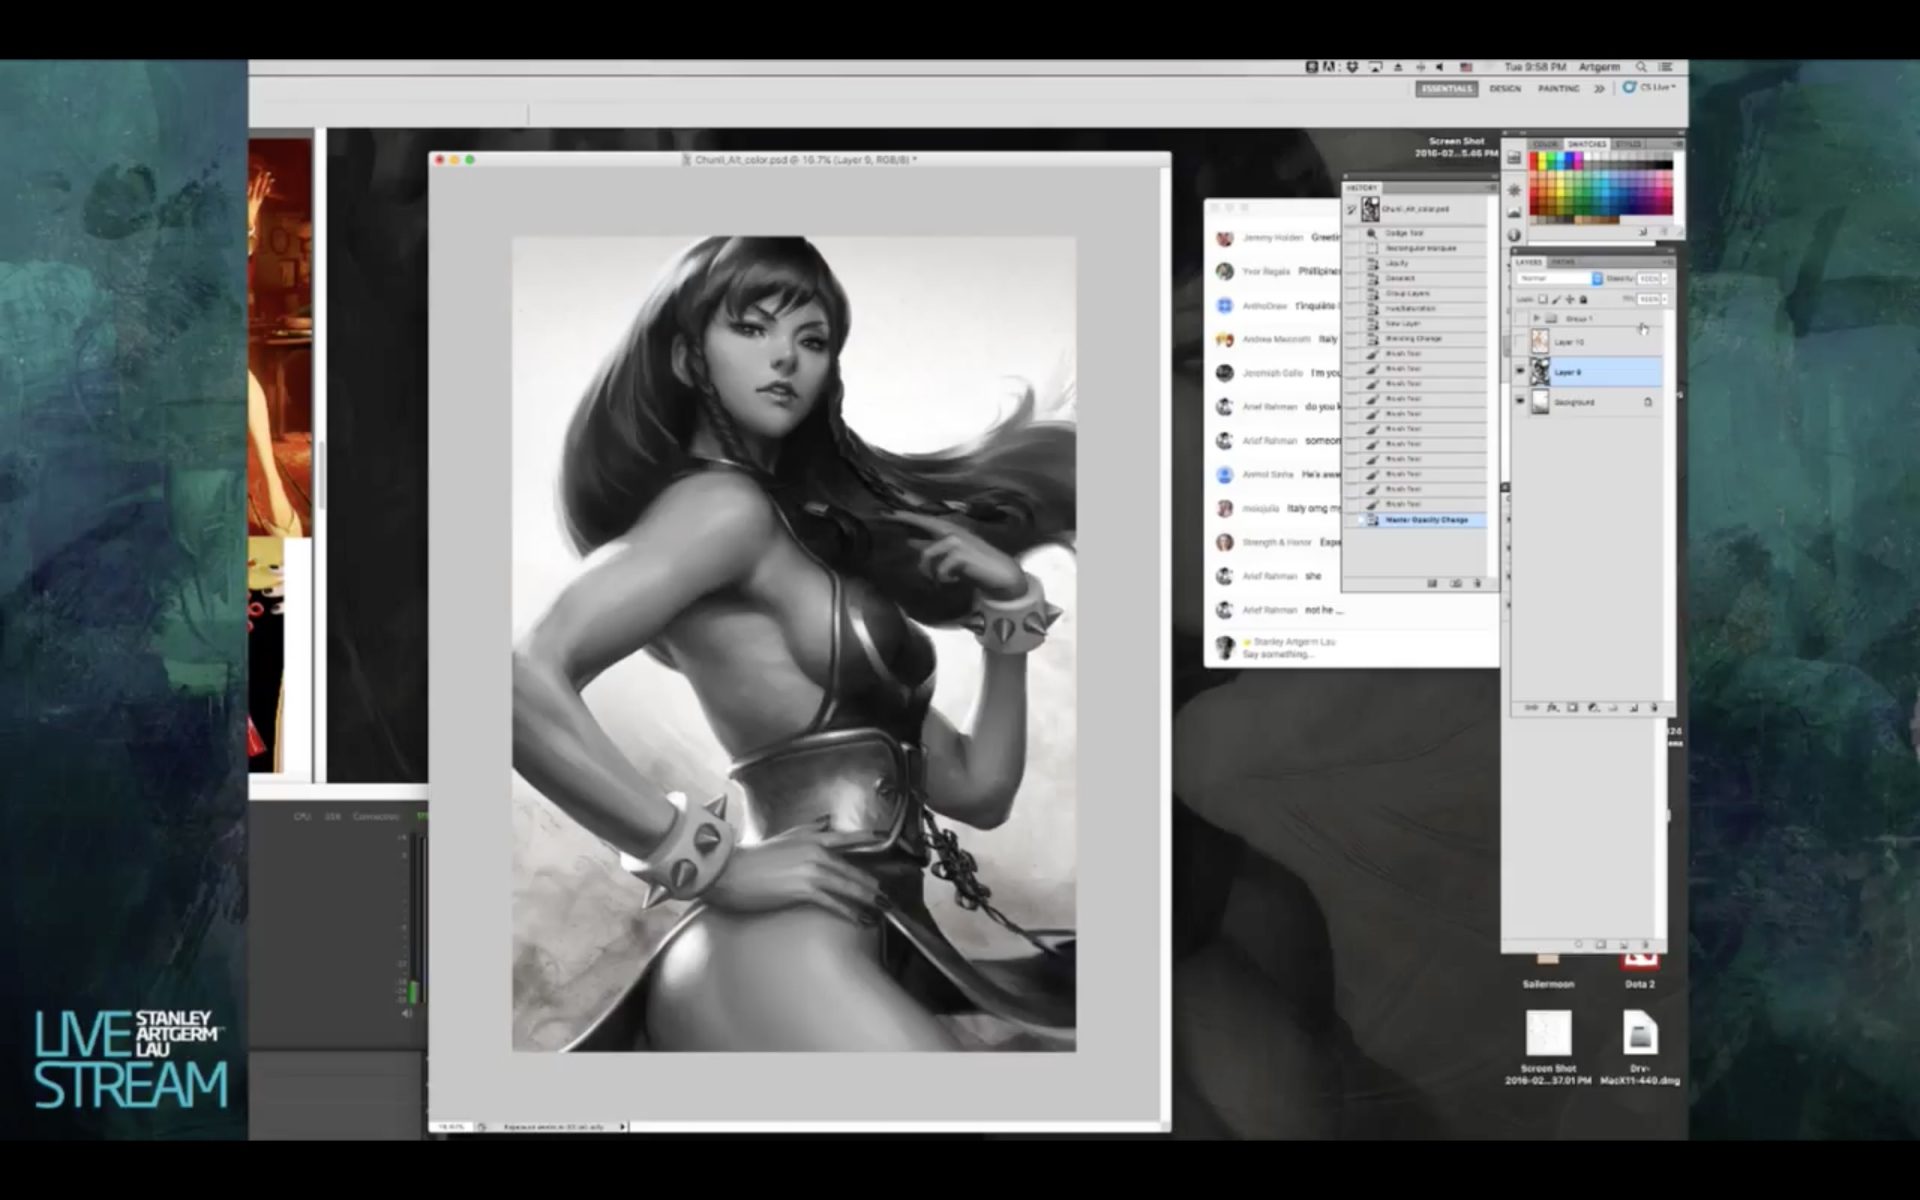Screen dimensions: 1920x1200
Task: Click the volume icon in menu bar
Action: (1440, 67)
